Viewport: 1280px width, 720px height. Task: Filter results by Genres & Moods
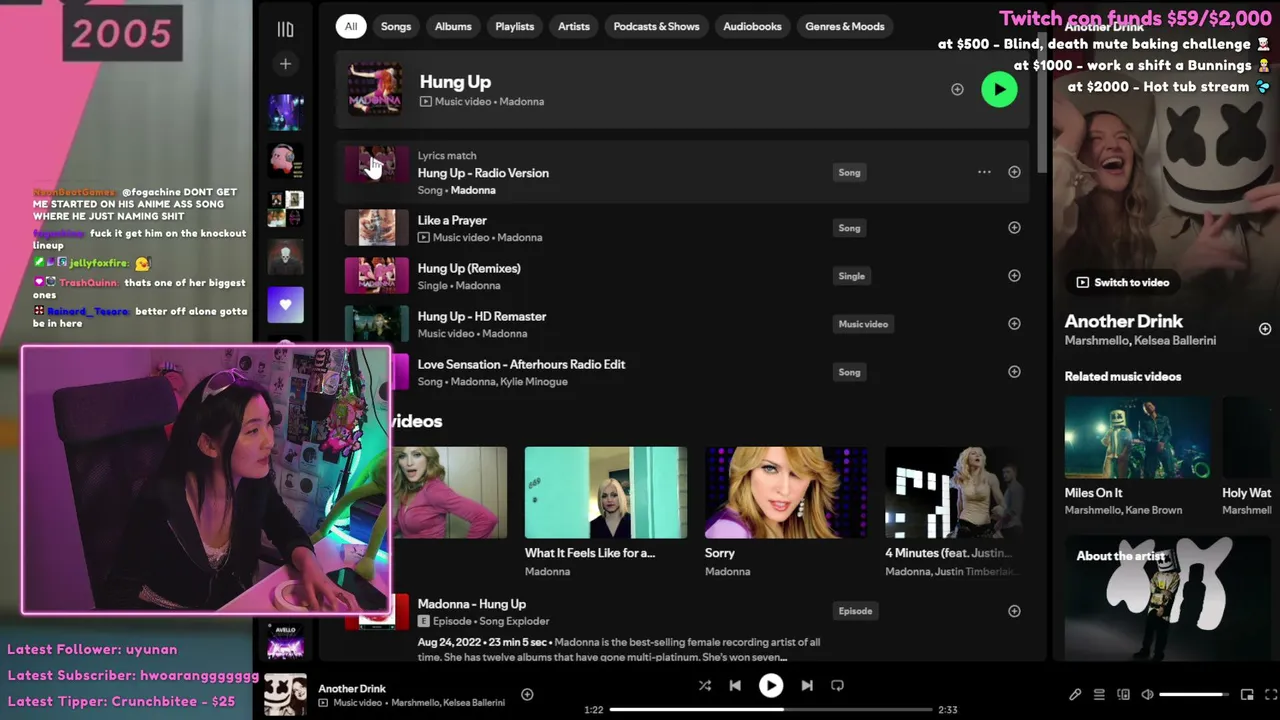pyautogui.click(x=845, y=26)
